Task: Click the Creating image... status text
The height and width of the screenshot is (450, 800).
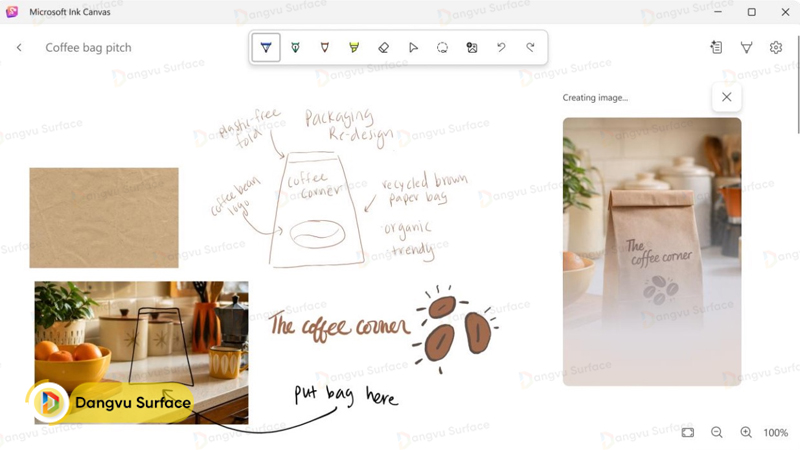Action: (x=595, y=97)
